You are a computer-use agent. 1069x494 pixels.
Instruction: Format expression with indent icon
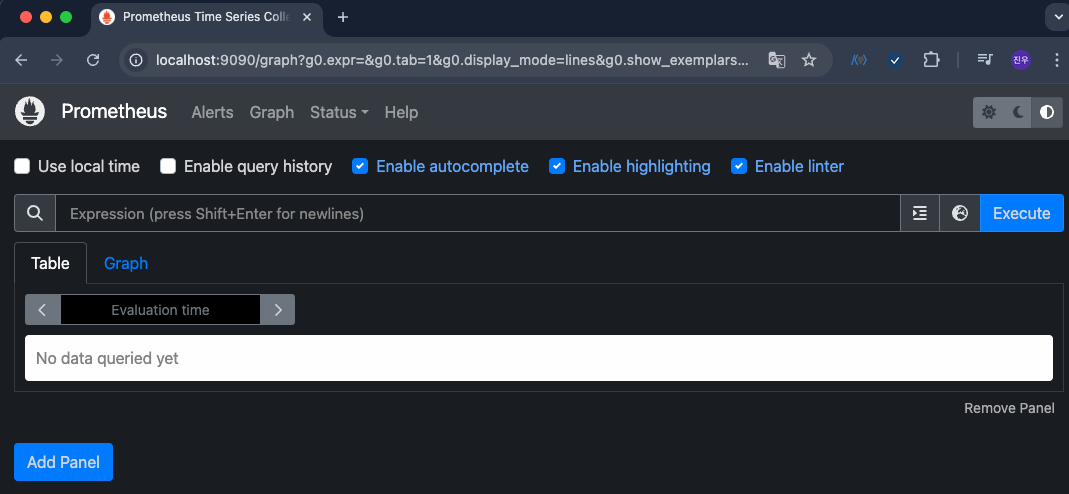pyautogui.click(x=920, y=213)
